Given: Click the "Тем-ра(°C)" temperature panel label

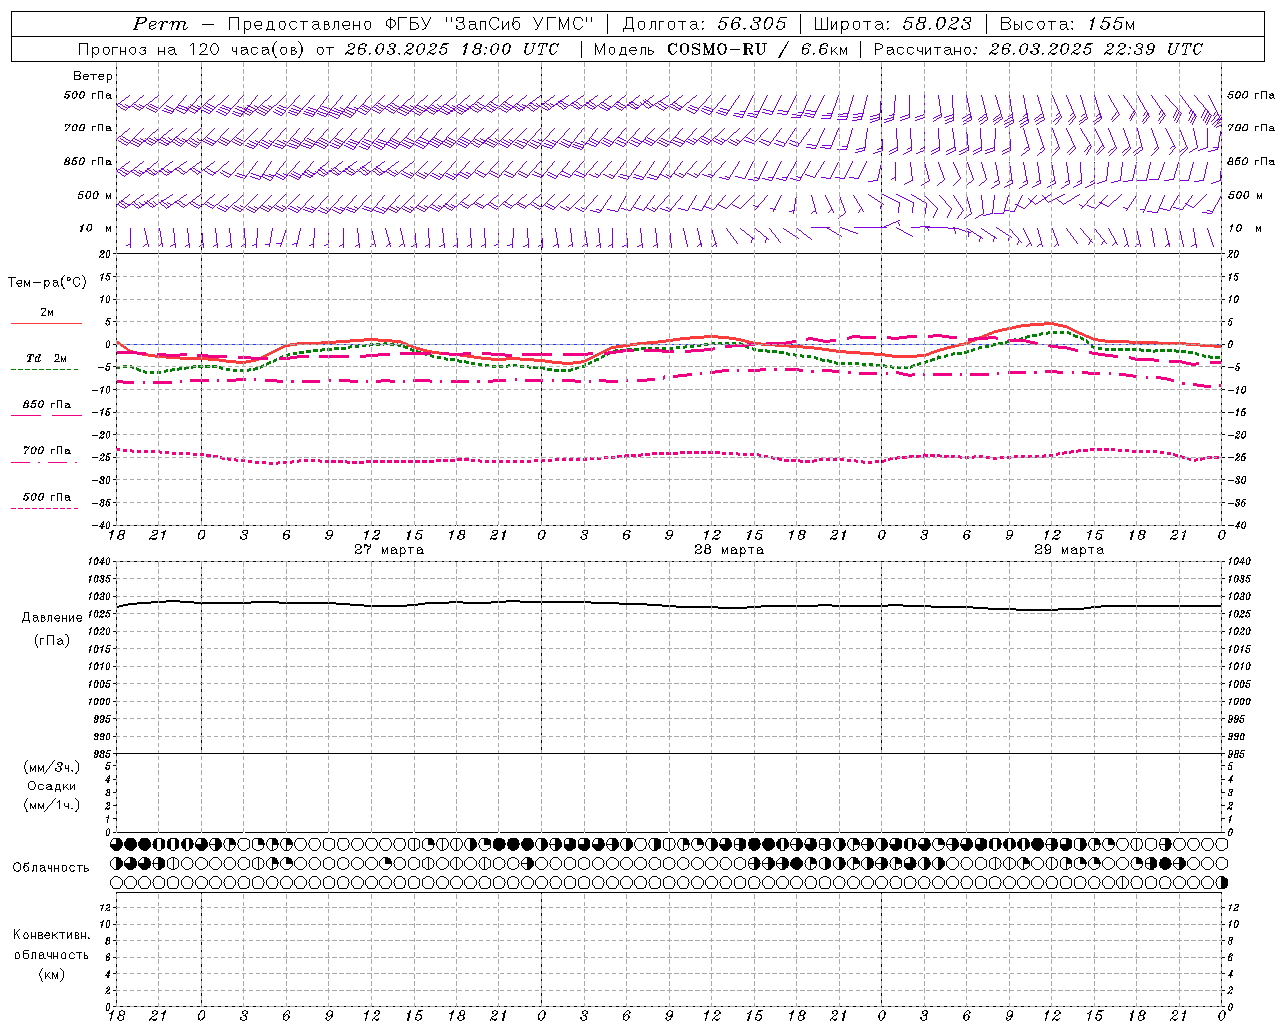Looking at the screenshot, I should pyautogui.click(x=47, y=283).
